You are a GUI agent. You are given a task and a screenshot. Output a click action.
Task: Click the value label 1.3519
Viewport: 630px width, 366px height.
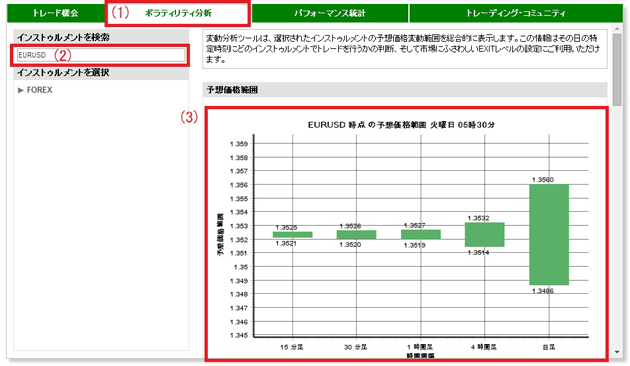point(414,245)
